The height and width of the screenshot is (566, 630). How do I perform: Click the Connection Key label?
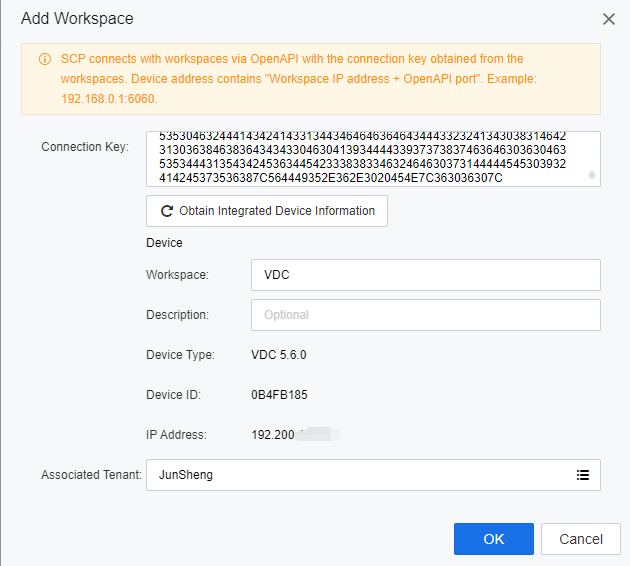(x=85, y=147)
